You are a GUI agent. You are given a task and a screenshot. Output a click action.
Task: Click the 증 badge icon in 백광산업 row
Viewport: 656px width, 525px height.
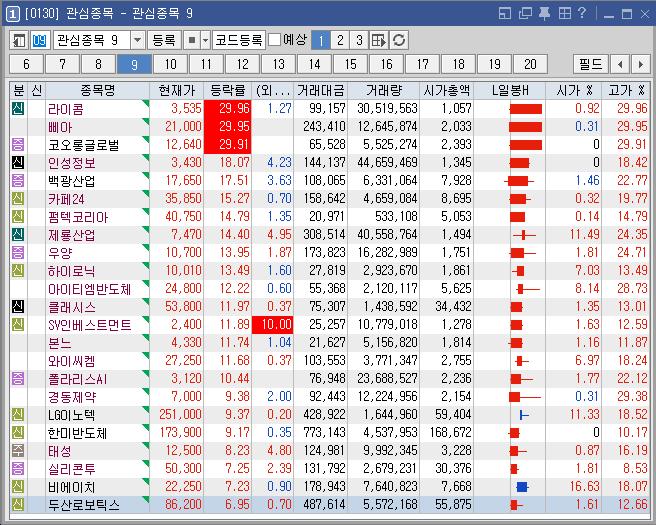coord(18,181)
